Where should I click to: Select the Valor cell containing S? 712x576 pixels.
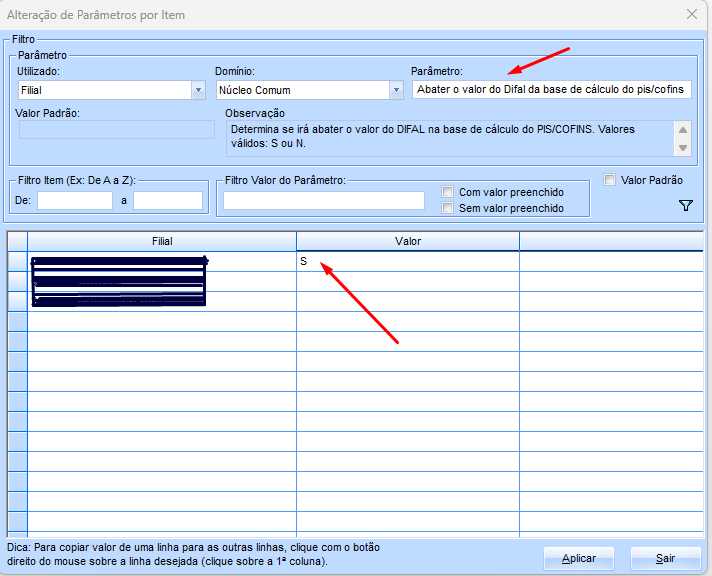pyautogui.click(x=408, y=261)
